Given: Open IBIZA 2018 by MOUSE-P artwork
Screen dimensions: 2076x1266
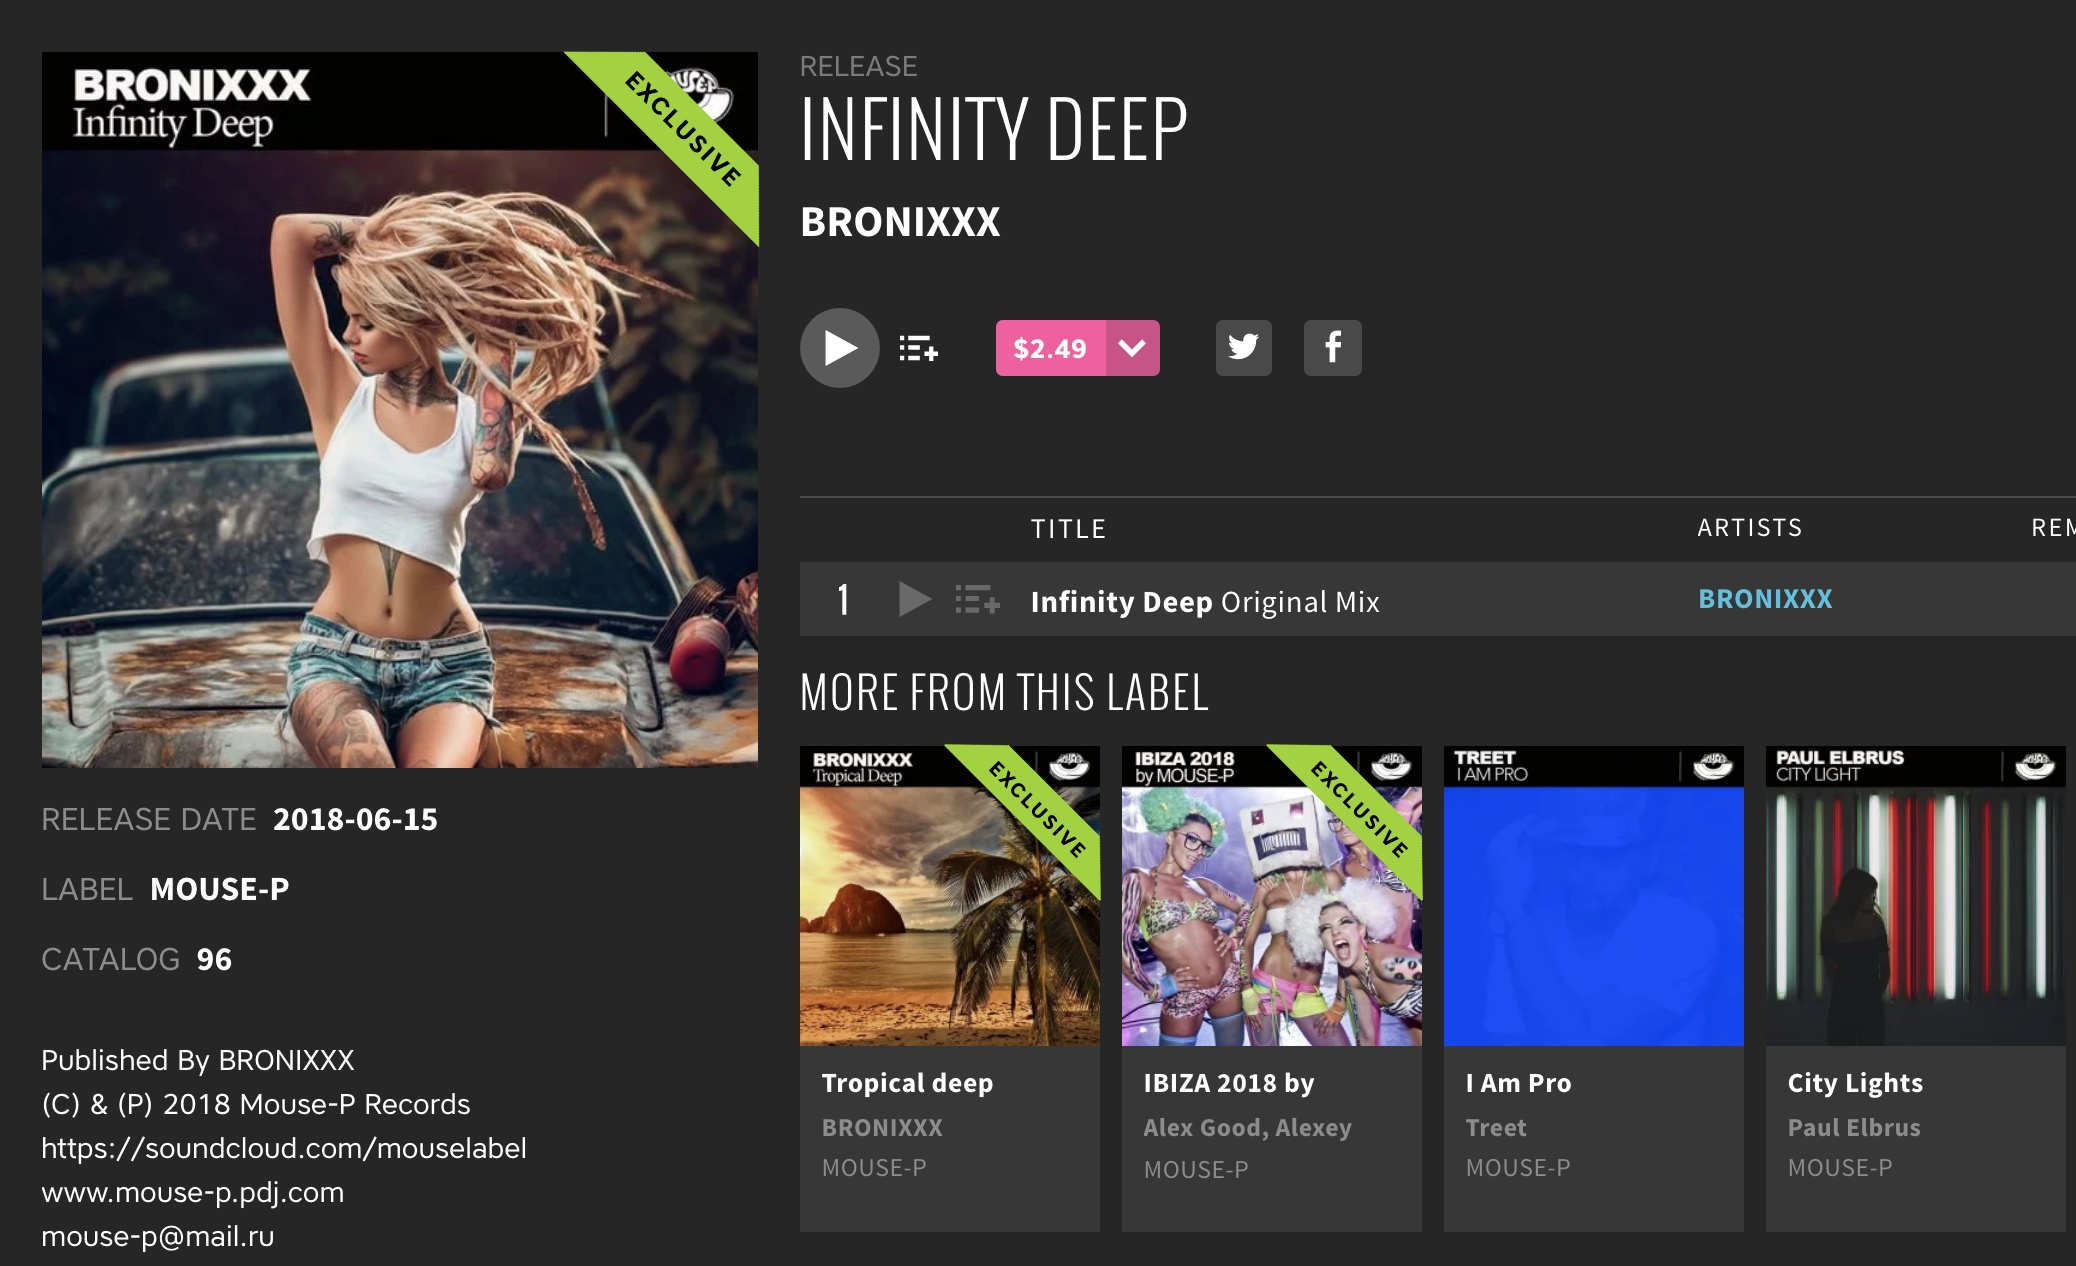Looking at the screenshot, I should coord(1272,896).
